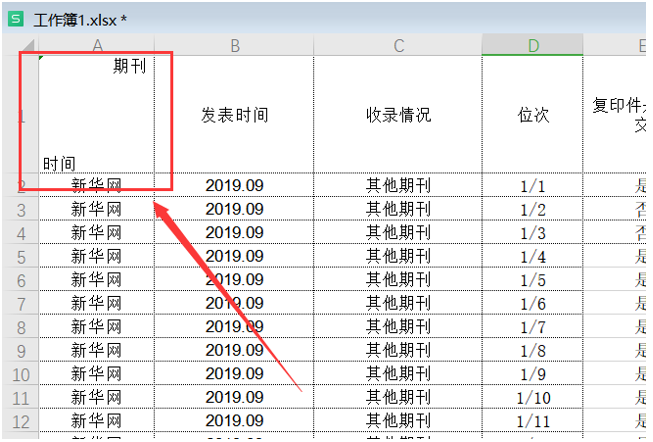
Task: Click the 工作簿1.xlsx title tab
Action: [x=80, y=20]
